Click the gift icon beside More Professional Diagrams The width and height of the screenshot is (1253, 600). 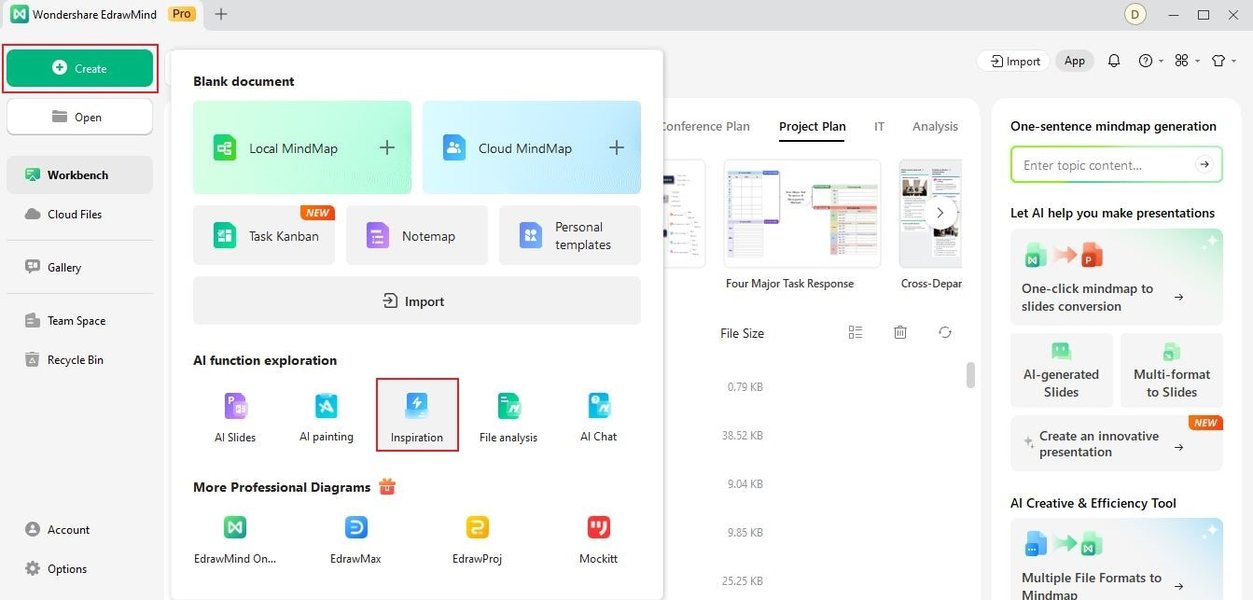[x=387, y=487]
